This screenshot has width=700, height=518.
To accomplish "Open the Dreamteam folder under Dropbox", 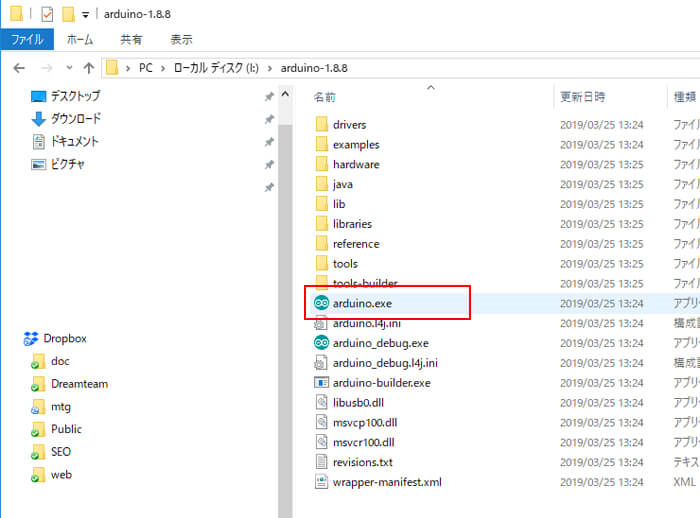I will pyautogui.click(x=70, y=384).
